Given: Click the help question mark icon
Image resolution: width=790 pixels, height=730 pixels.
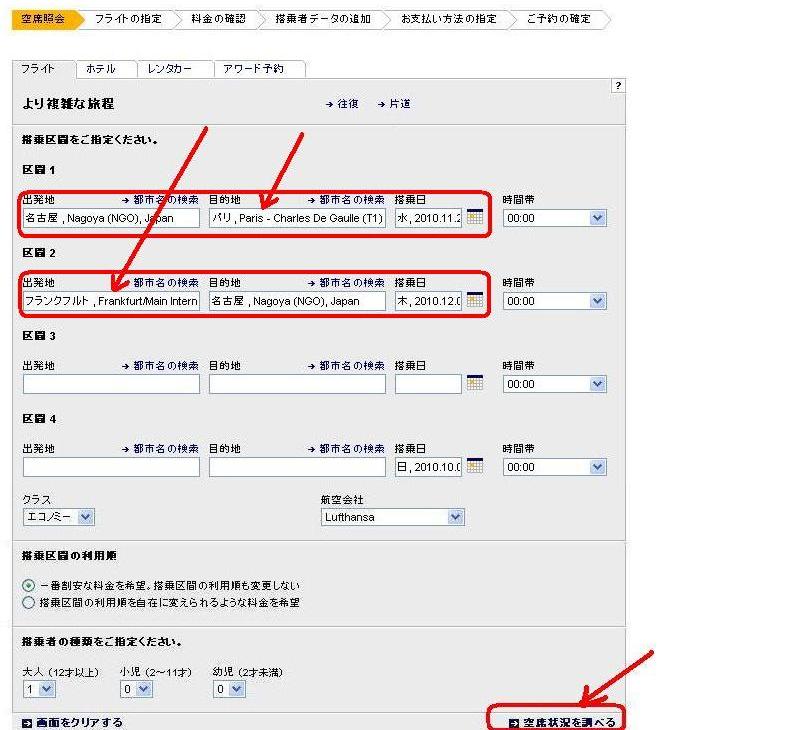Looking at the screenshot, I should pyautogui.click(x=618, y=86).
